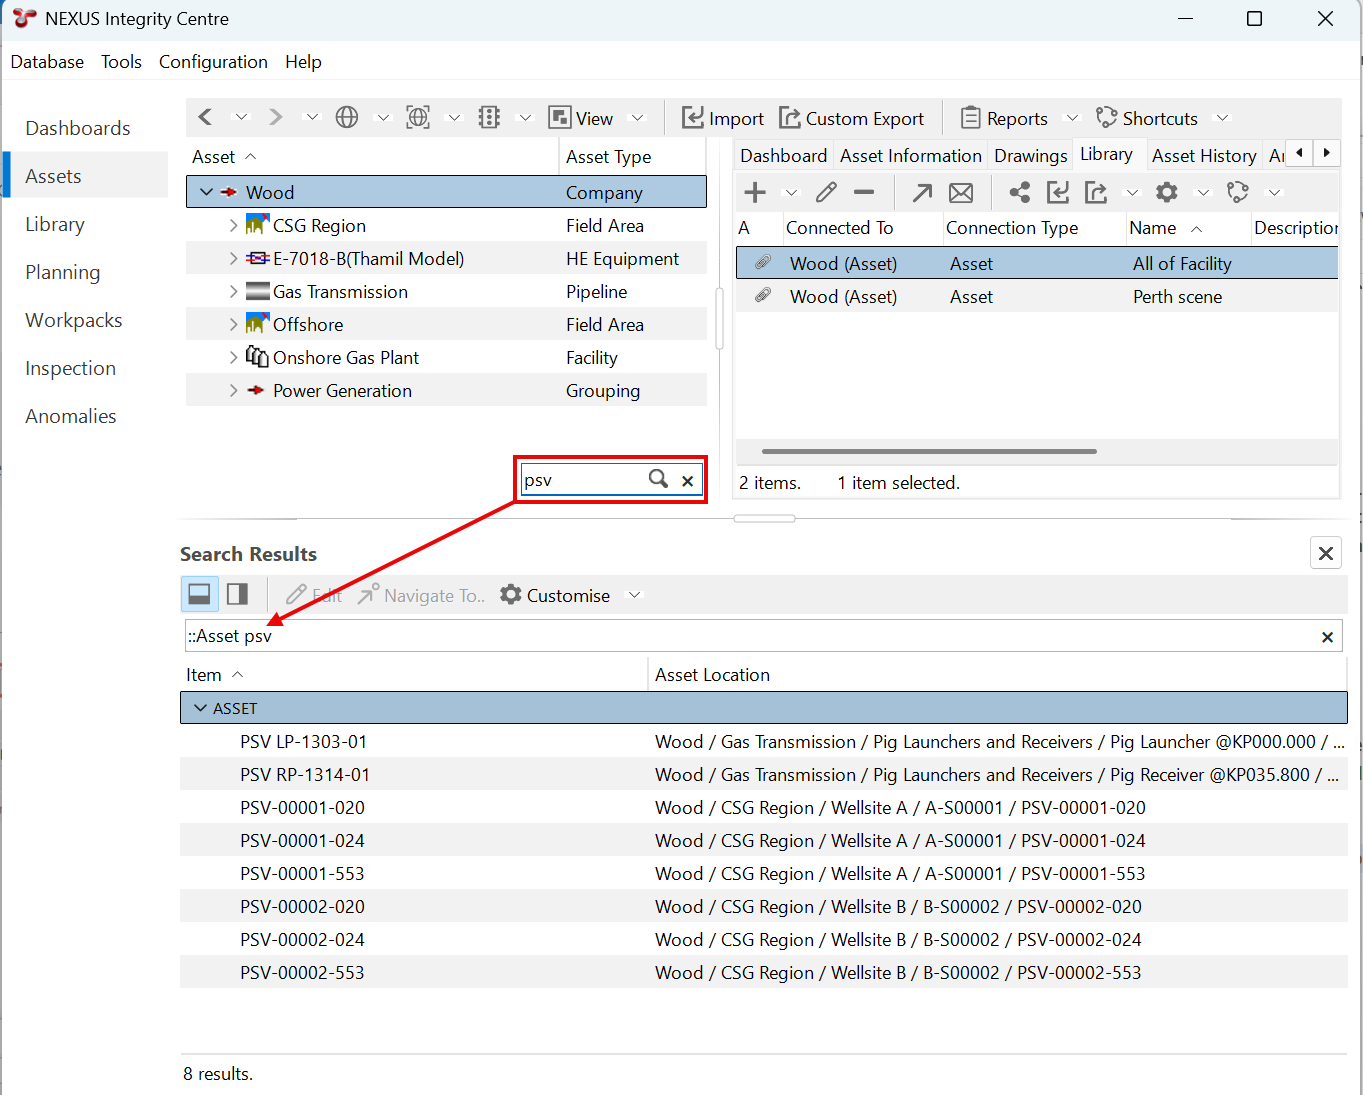Open dropdown next to plus icon
Image resolution: width=1363 pixels, height=1095 pixels.
click(791, 192)
